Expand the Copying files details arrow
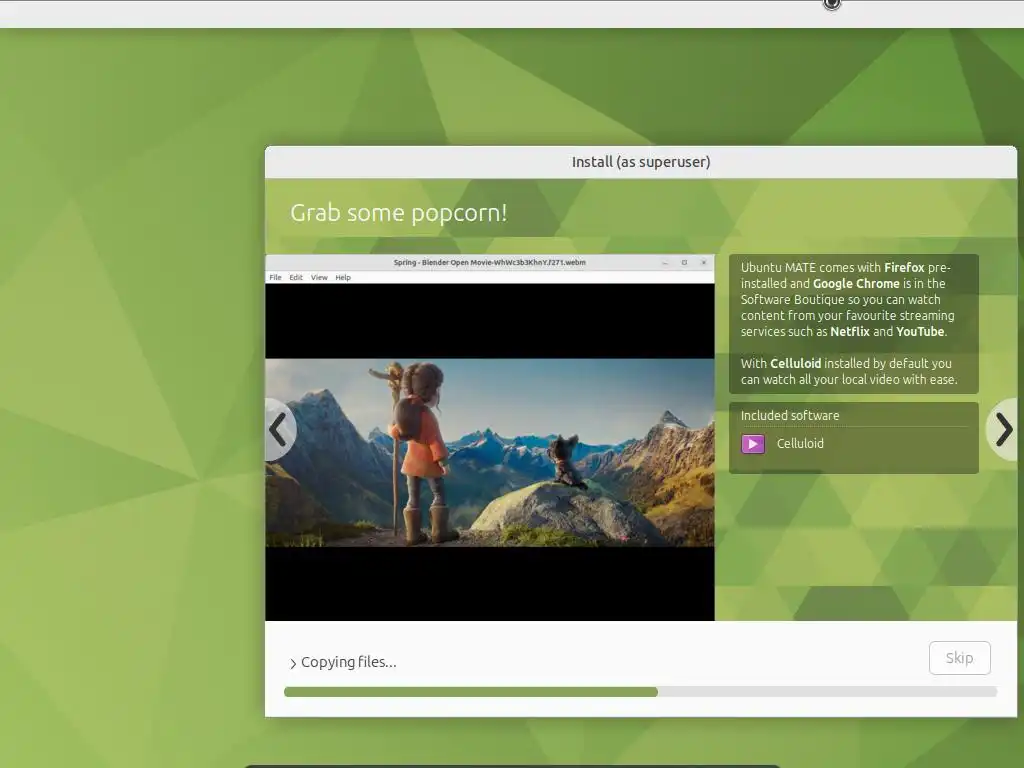Viewport: 1024px width, 768px height. coord(293,664)
